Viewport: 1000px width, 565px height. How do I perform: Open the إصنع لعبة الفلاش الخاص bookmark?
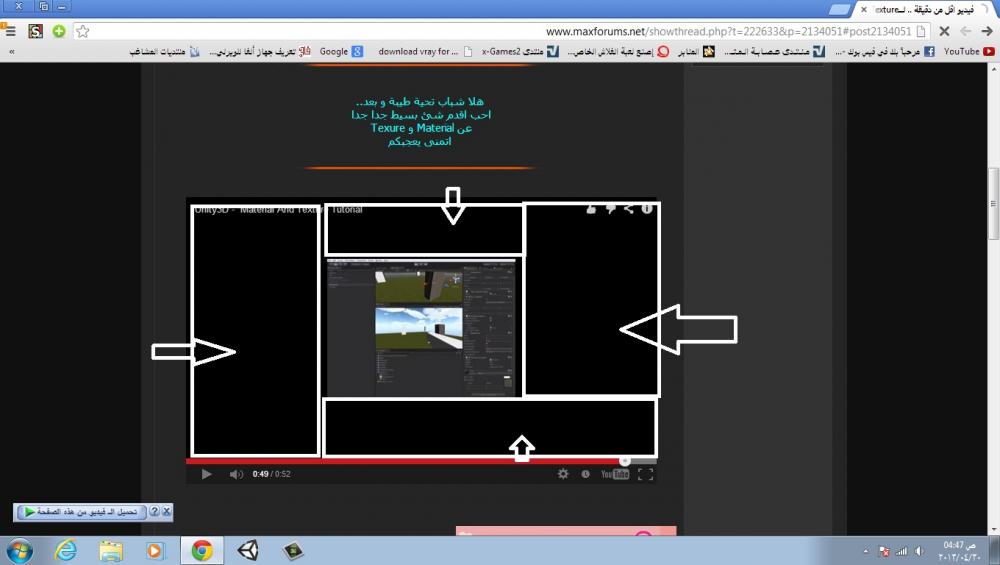pos(618,52)
